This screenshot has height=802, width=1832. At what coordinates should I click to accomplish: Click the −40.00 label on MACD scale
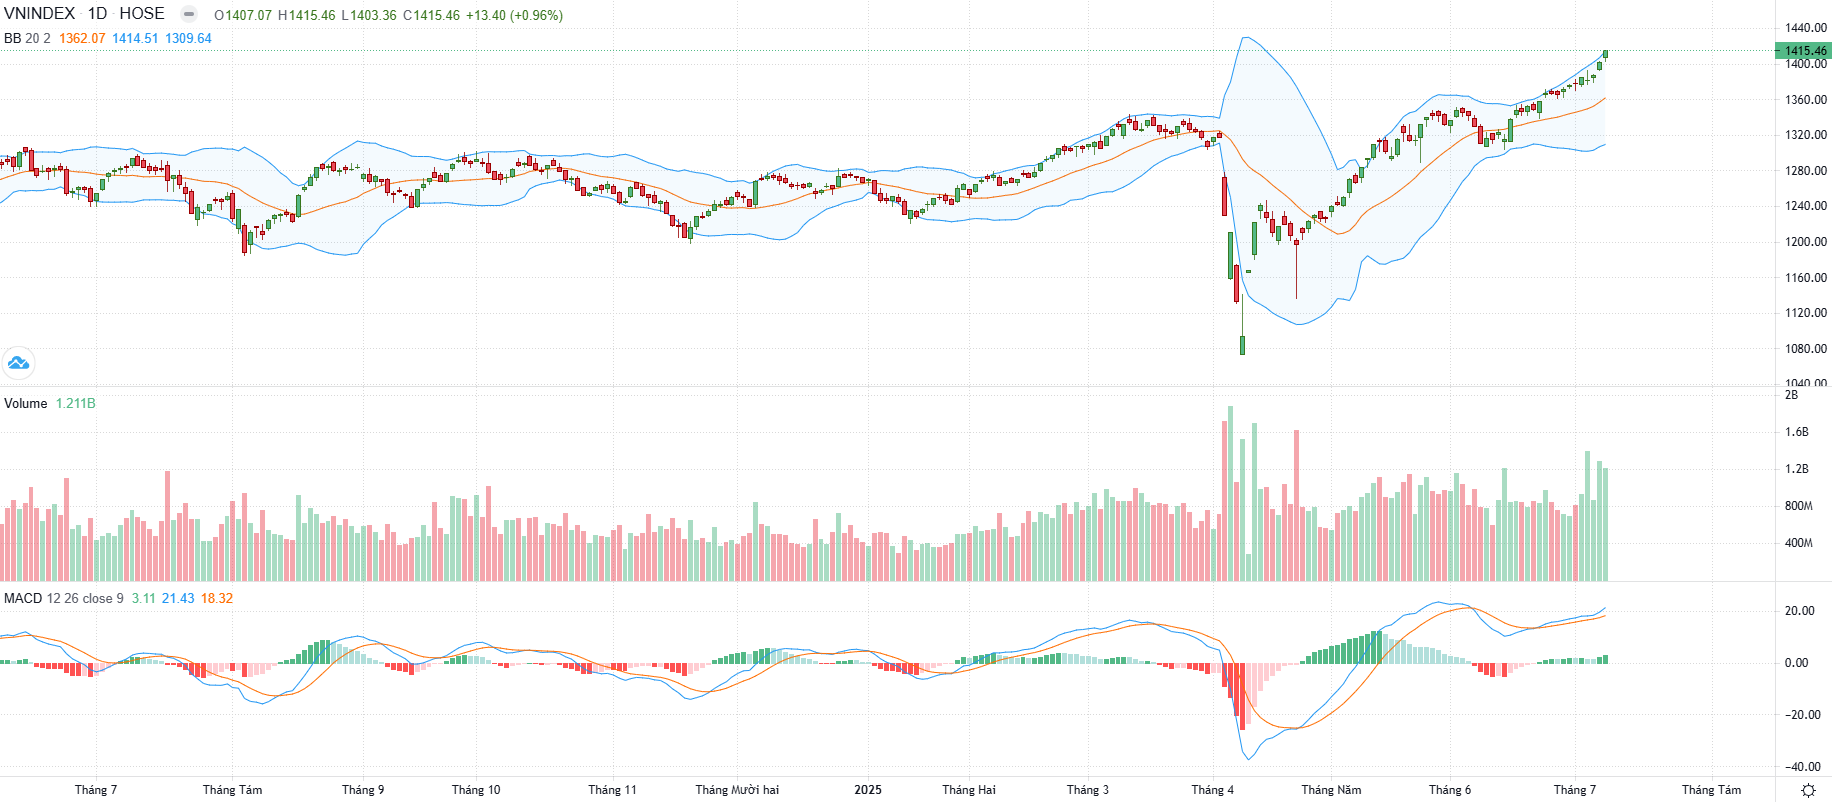point(1803,767)
